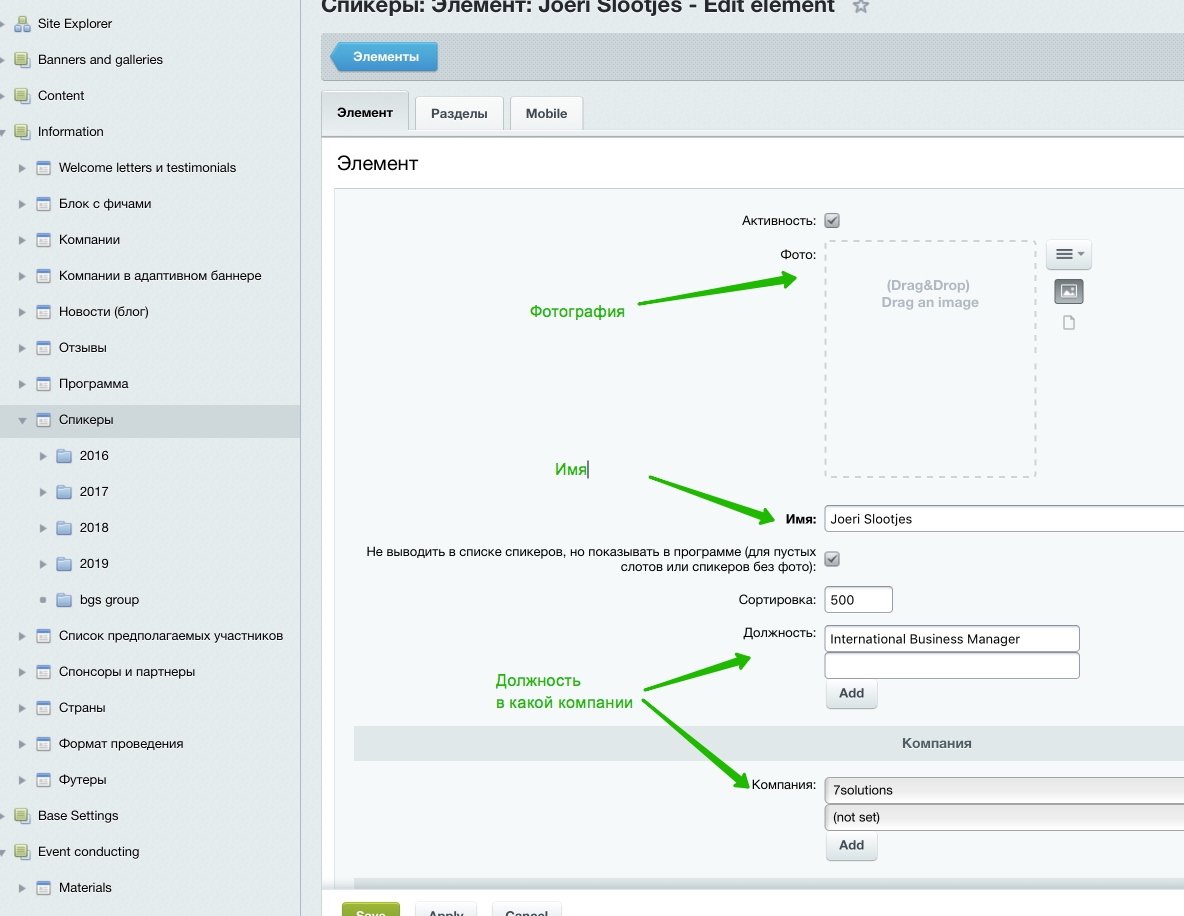
Task: Collapse the Спикеры tree node
Action: [x=22, y=420]
